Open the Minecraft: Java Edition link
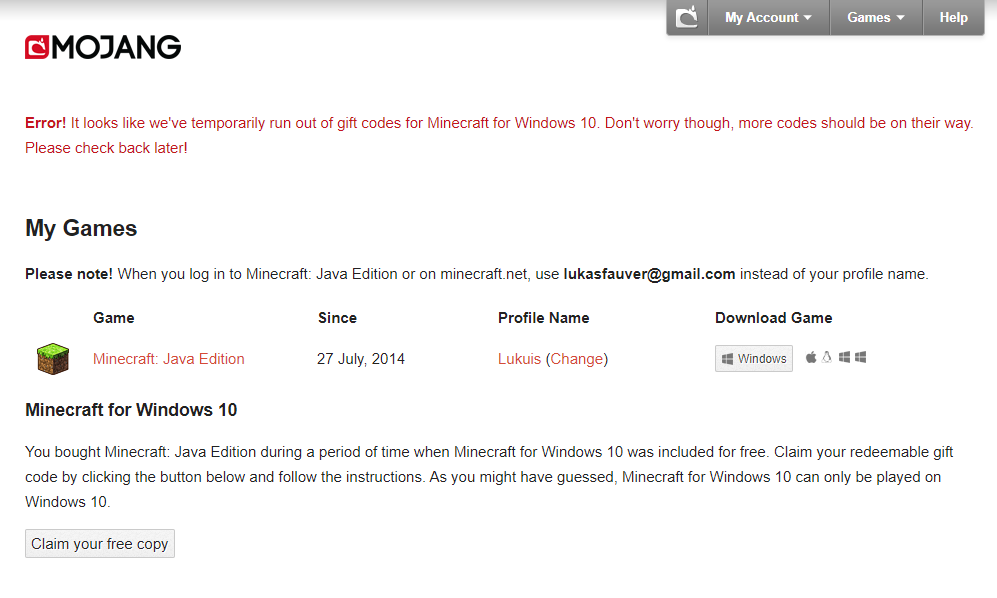997x598 pixels. pos(169,359)
